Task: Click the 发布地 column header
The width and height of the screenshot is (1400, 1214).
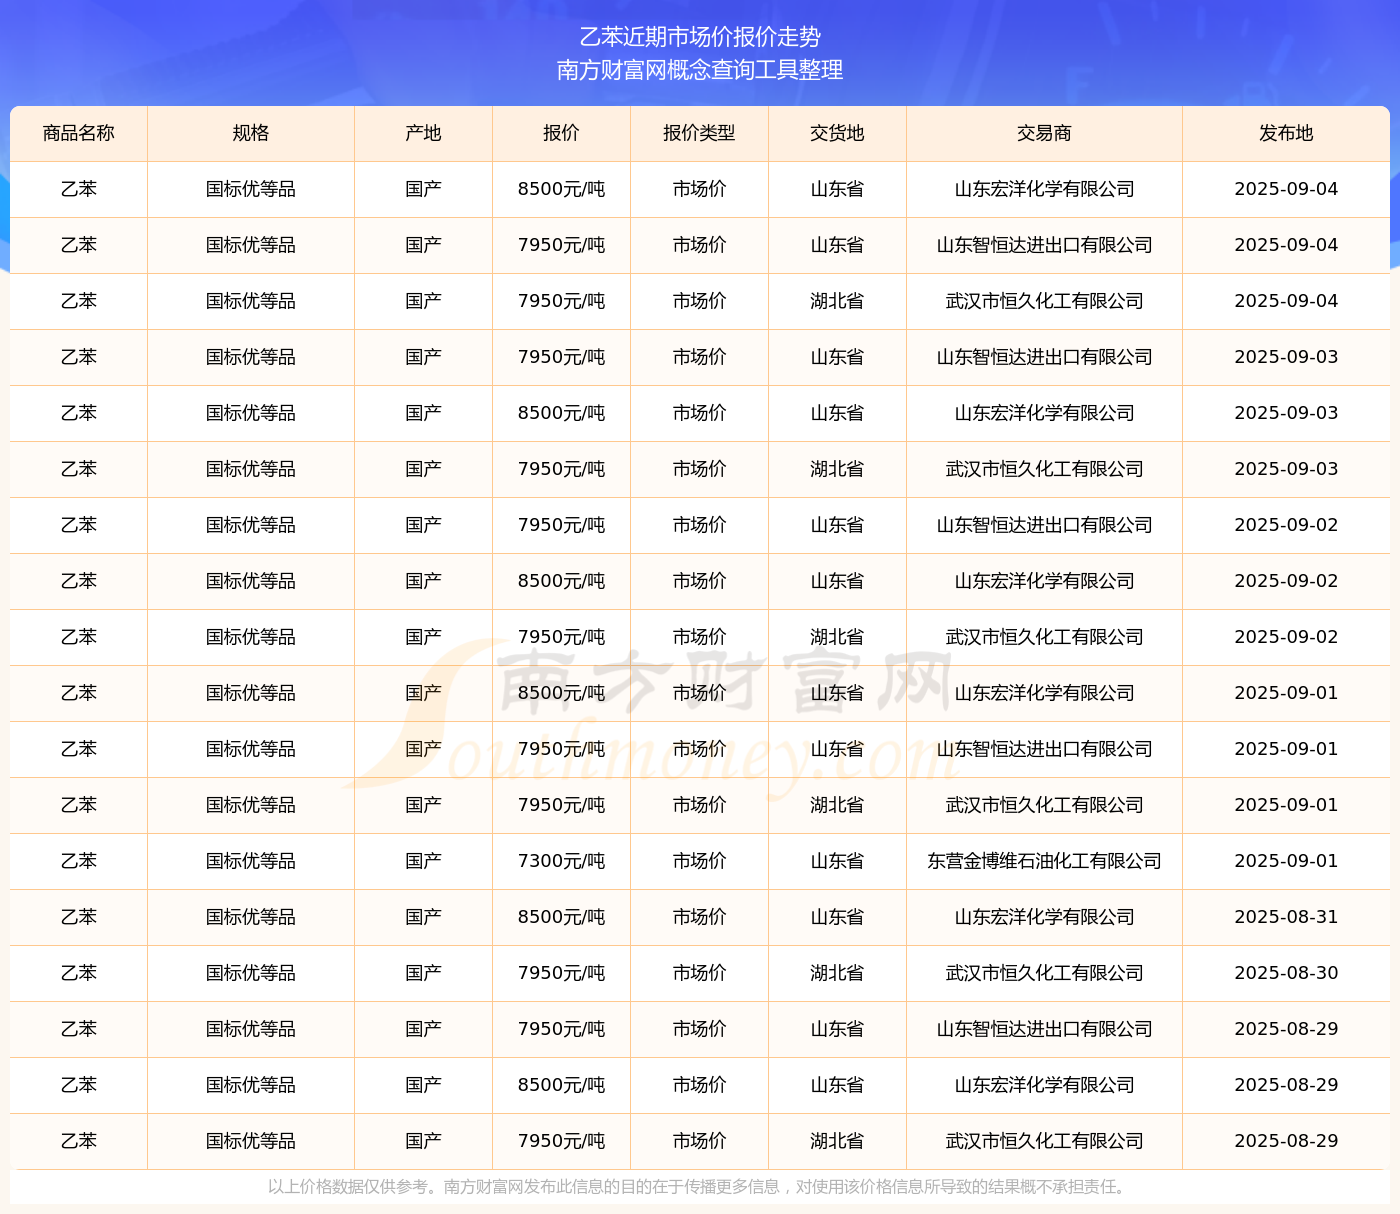Action: (x=1286, y=133)
